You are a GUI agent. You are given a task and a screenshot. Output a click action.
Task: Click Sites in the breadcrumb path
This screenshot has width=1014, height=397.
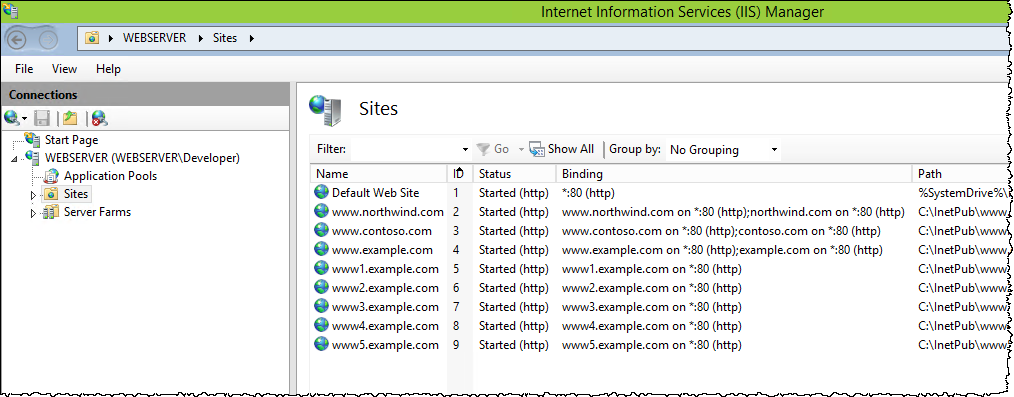225,38
